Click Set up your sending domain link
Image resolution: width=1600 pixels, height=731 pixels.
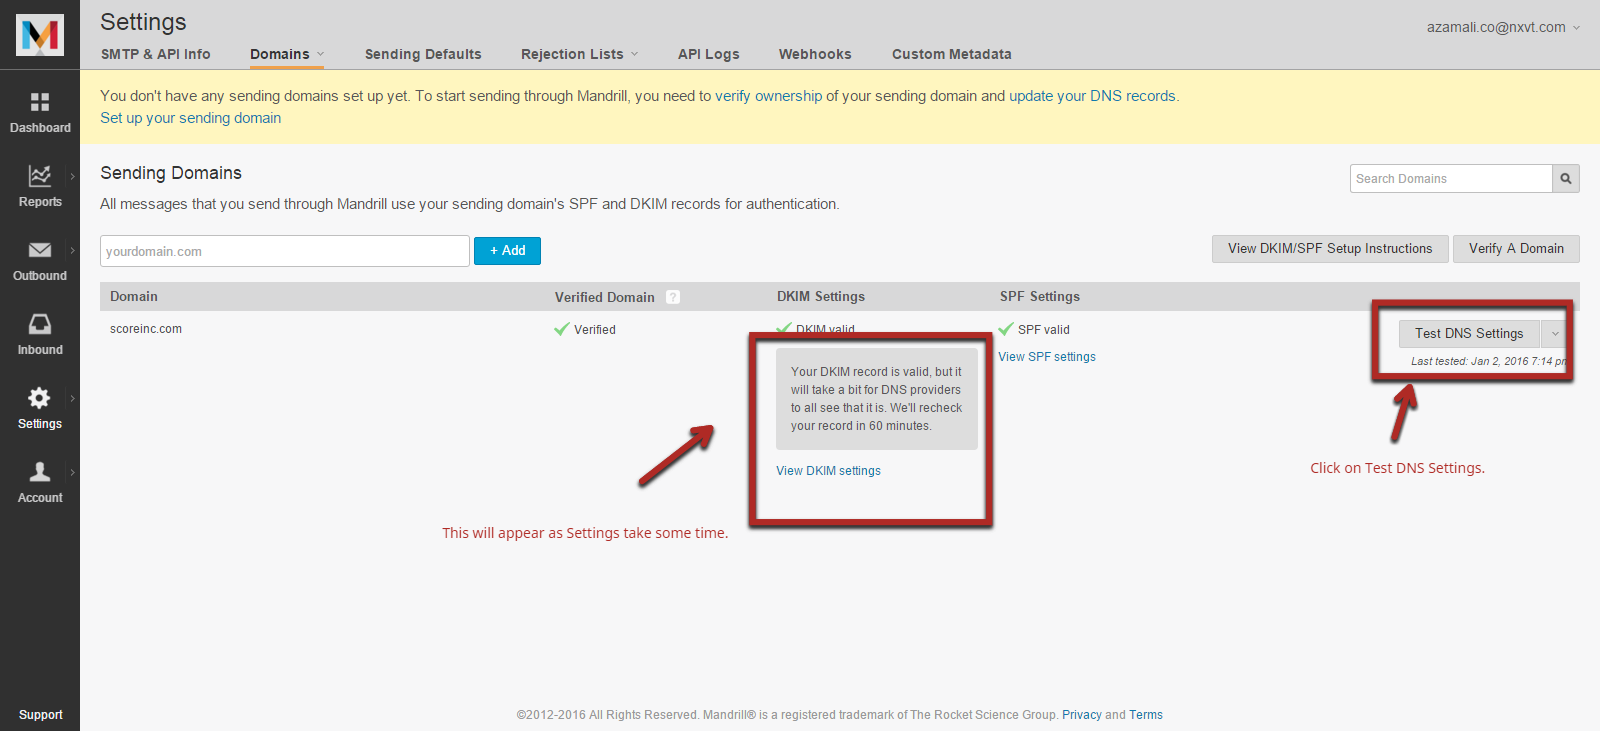190,118
